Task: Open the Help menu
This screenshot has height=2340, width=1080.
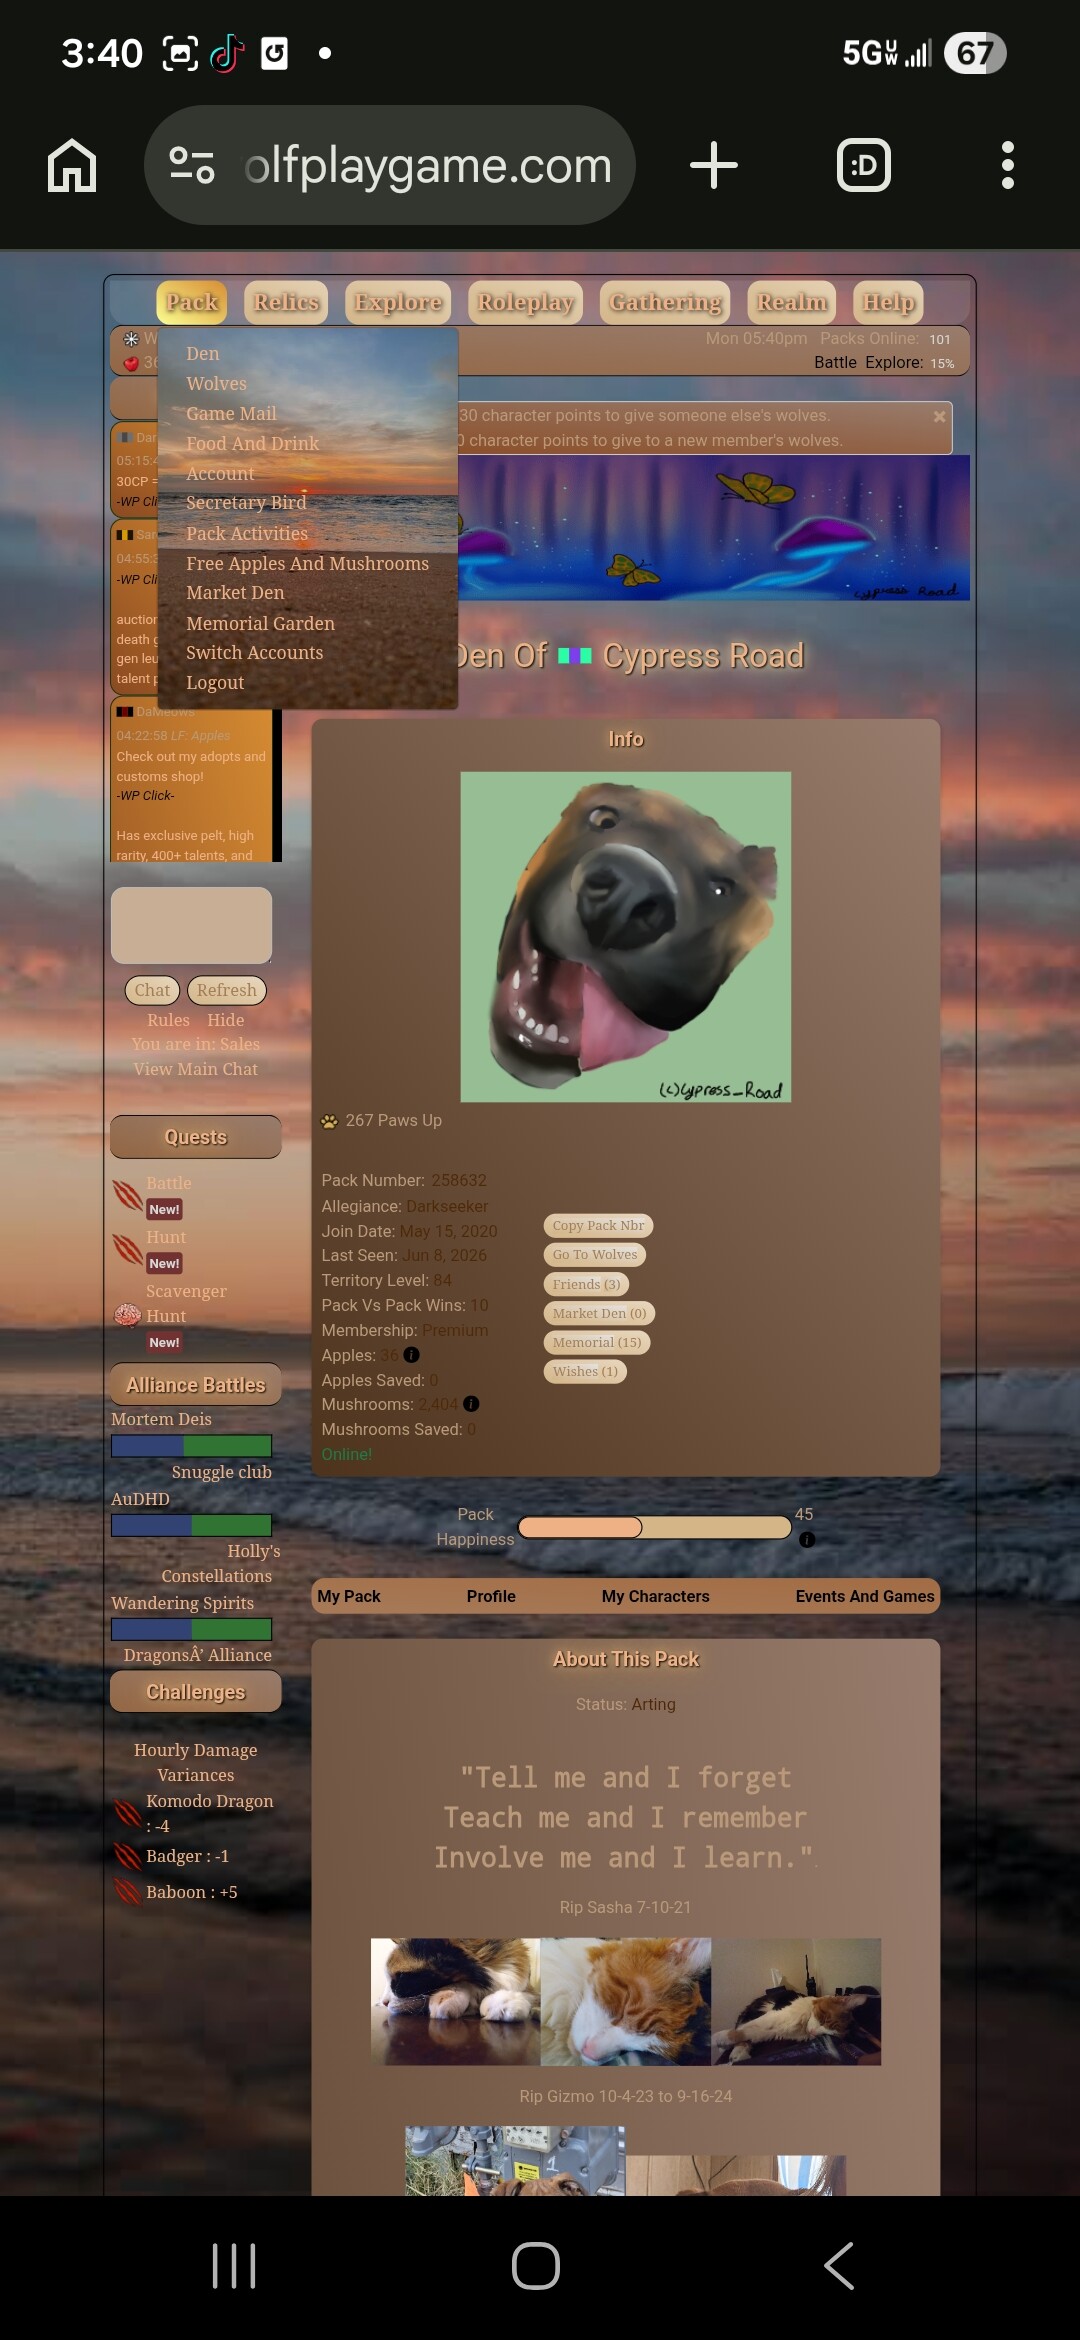Action: pos(888,302)
